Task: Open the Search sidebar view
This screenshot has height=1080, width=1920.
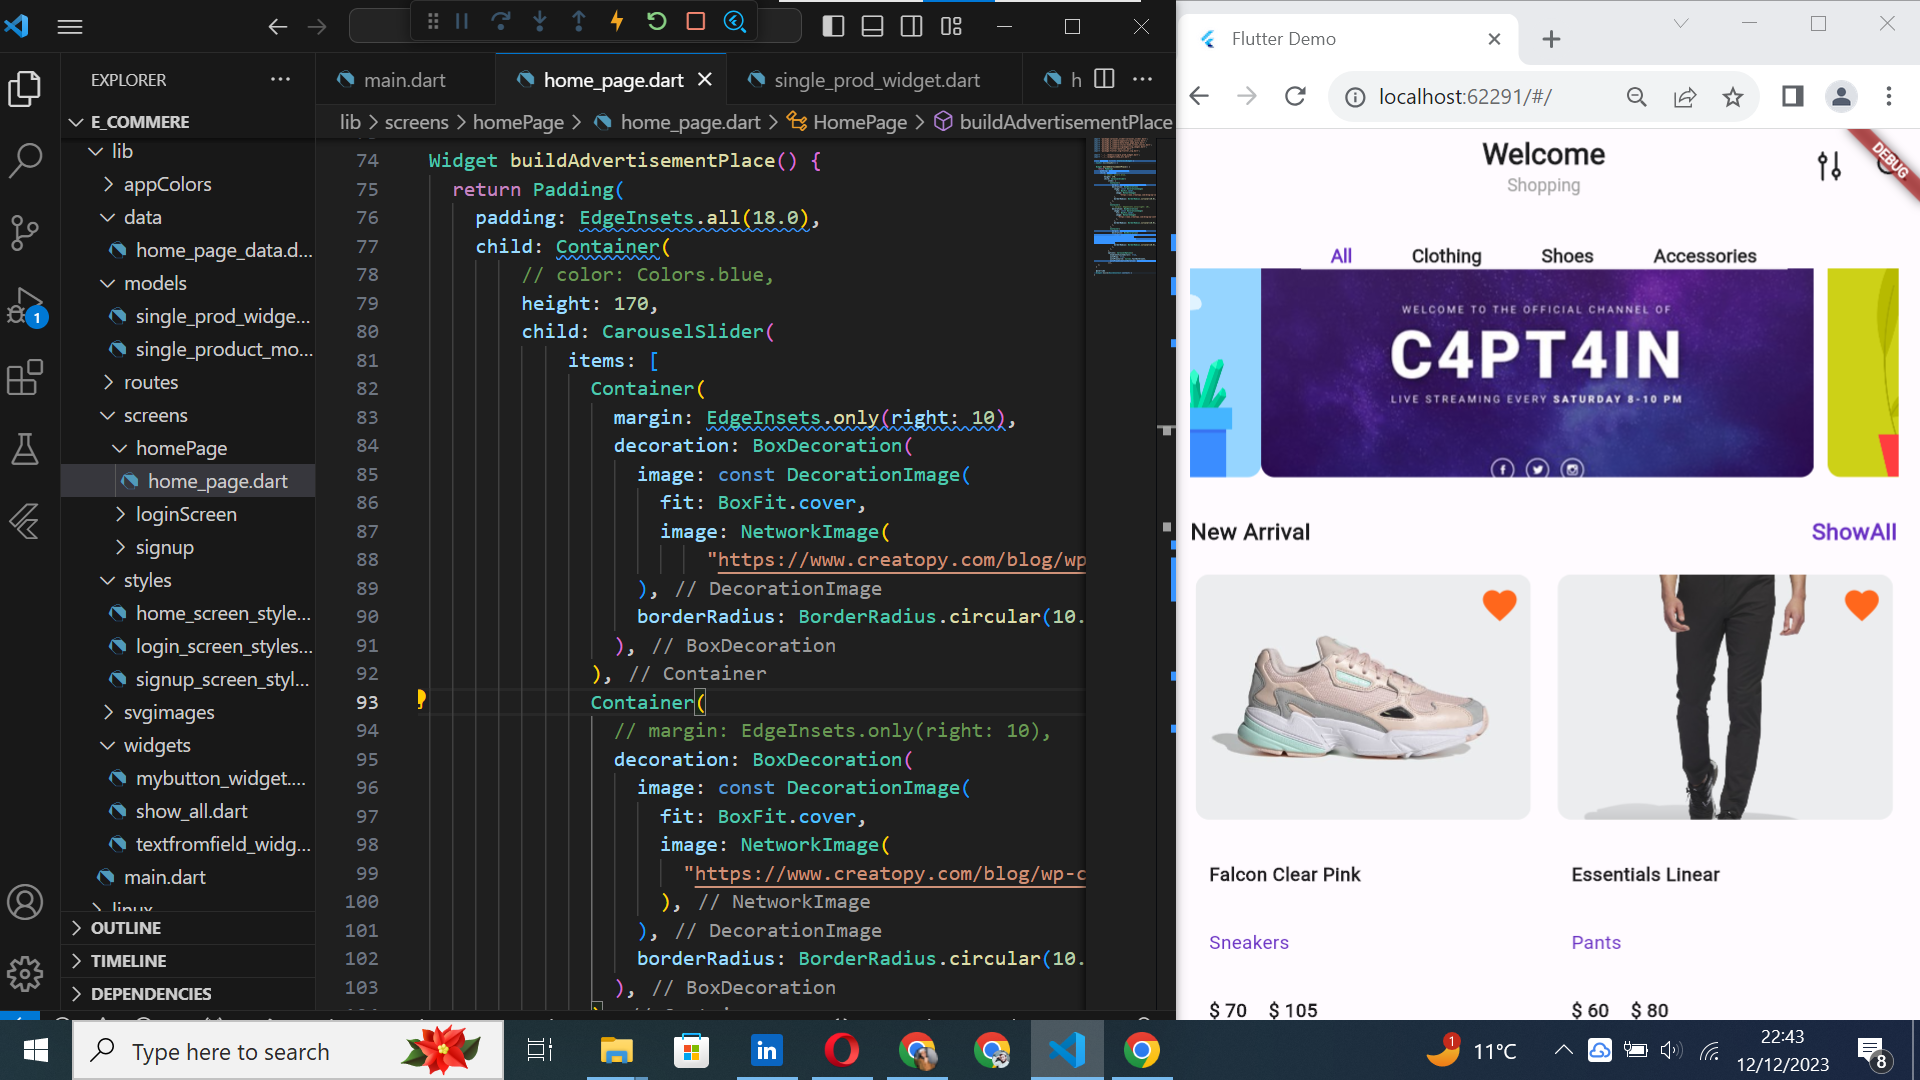Action: 25,160
